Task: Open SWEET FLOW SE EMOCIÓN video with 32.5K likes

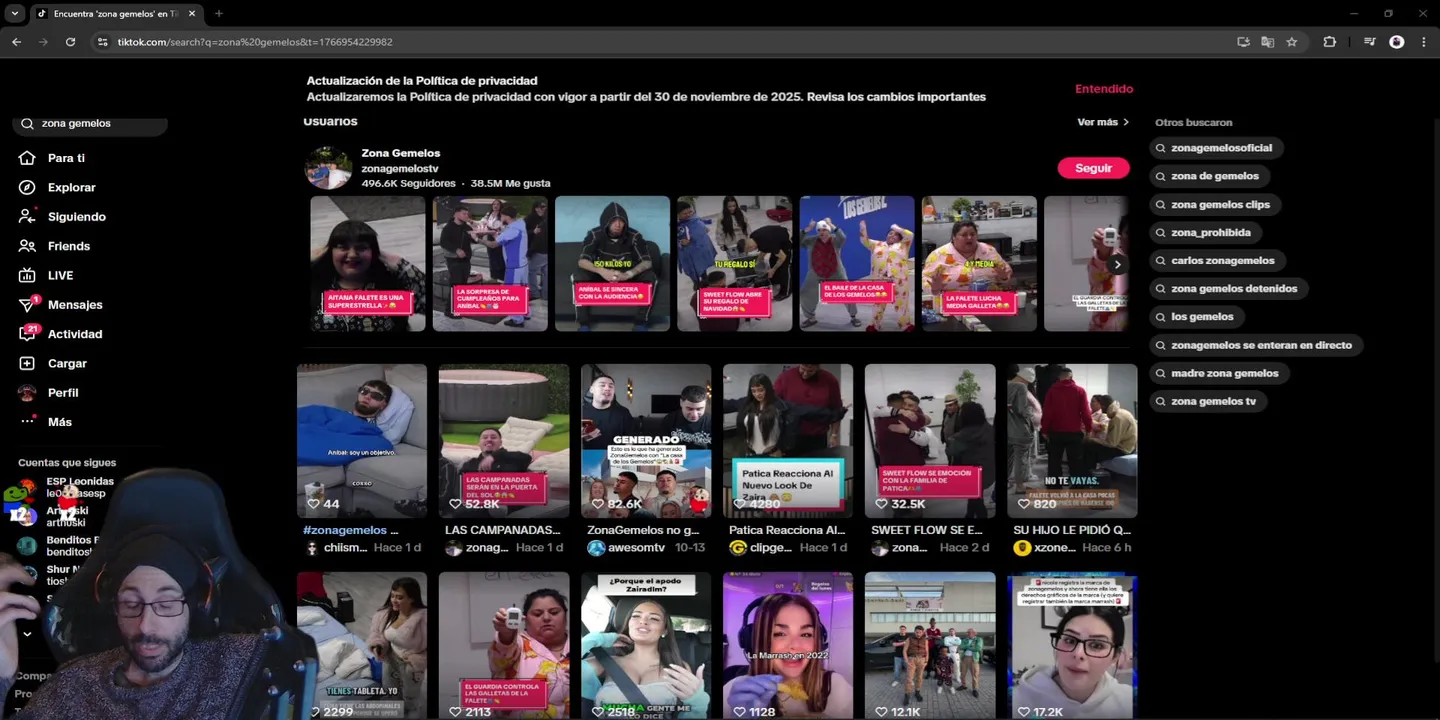Action: tap(930, 441)
